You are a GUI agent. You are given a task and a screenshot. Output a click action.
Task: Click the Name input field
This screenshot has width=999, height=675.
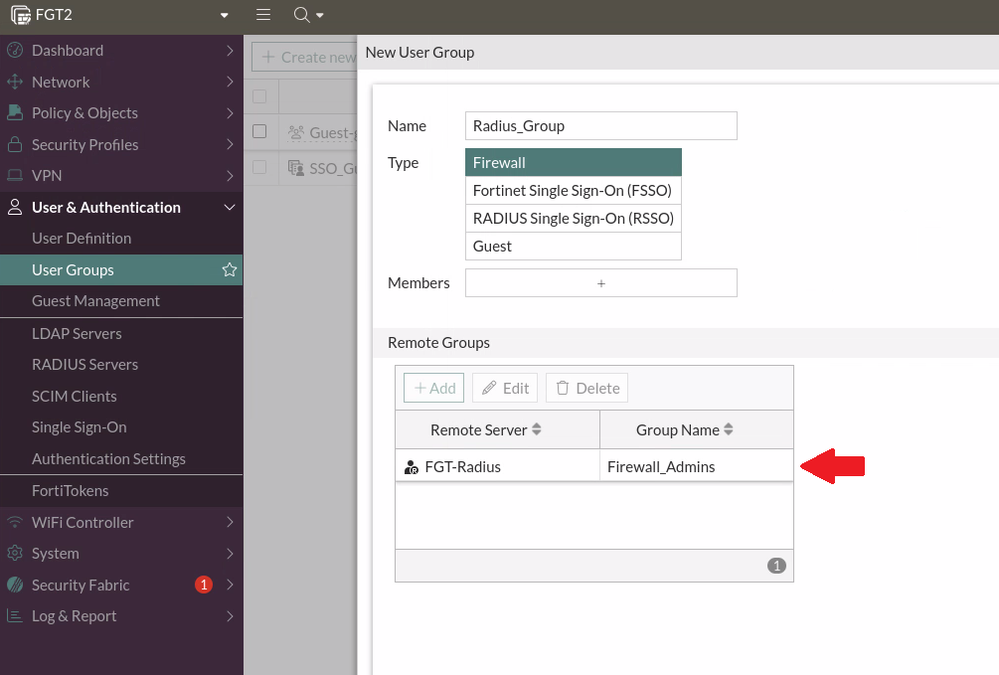tap(601, 126)
